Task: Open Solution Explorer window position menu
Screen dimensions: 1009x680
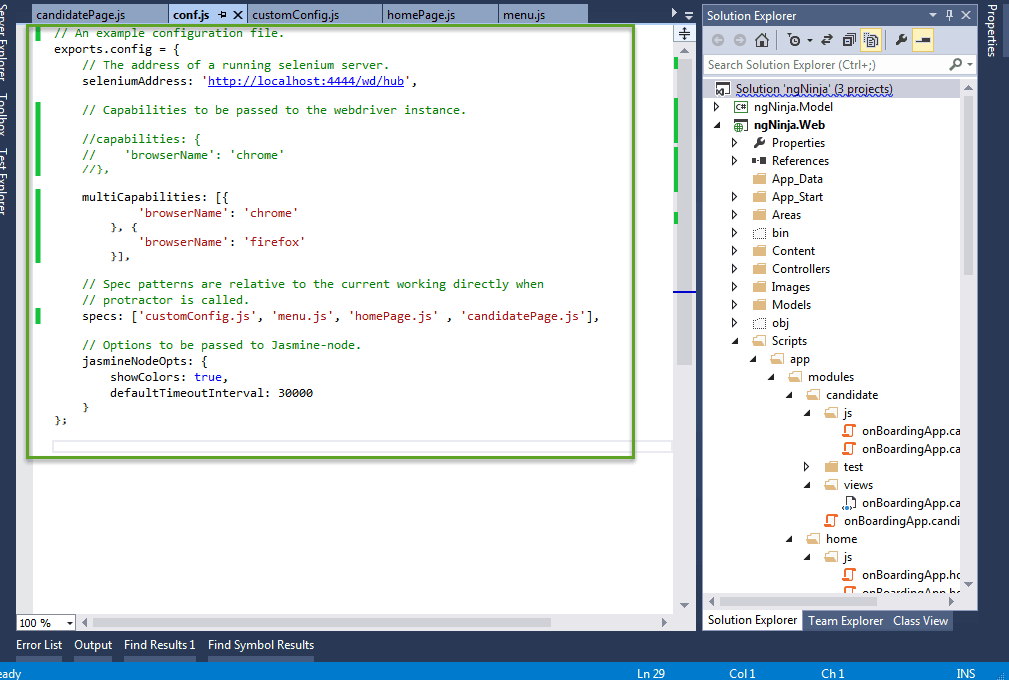Action: coord(932,15)
